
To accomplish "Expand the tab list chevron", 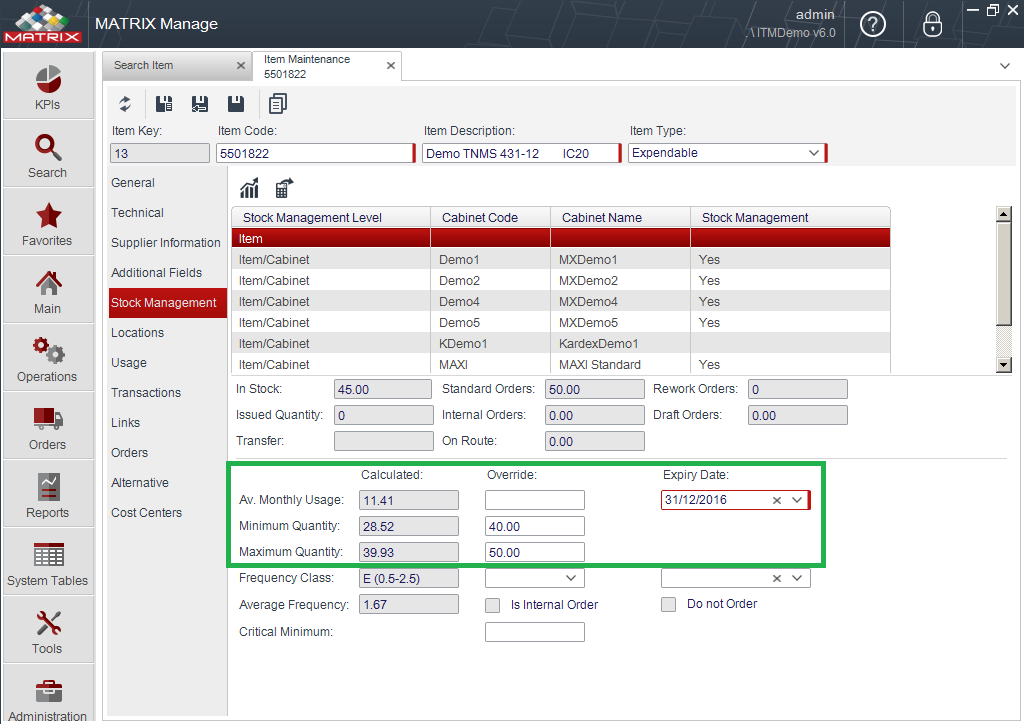I will 1004,66.
